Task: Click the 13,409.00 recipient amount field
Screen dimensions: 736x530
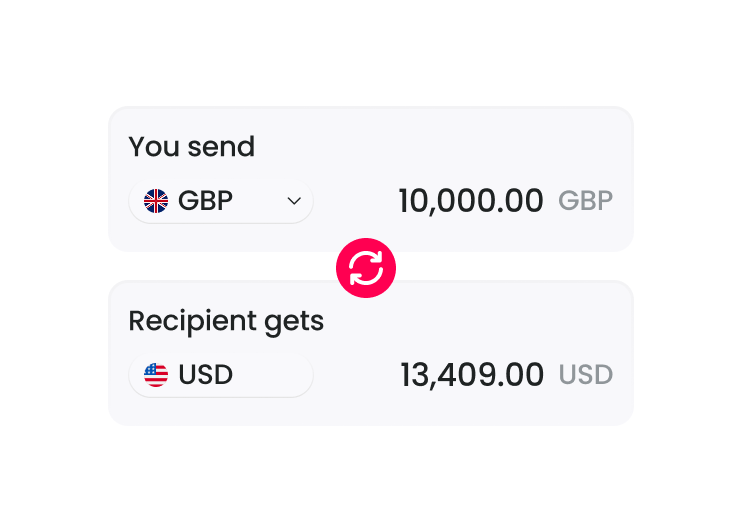Action: point(471,375)
